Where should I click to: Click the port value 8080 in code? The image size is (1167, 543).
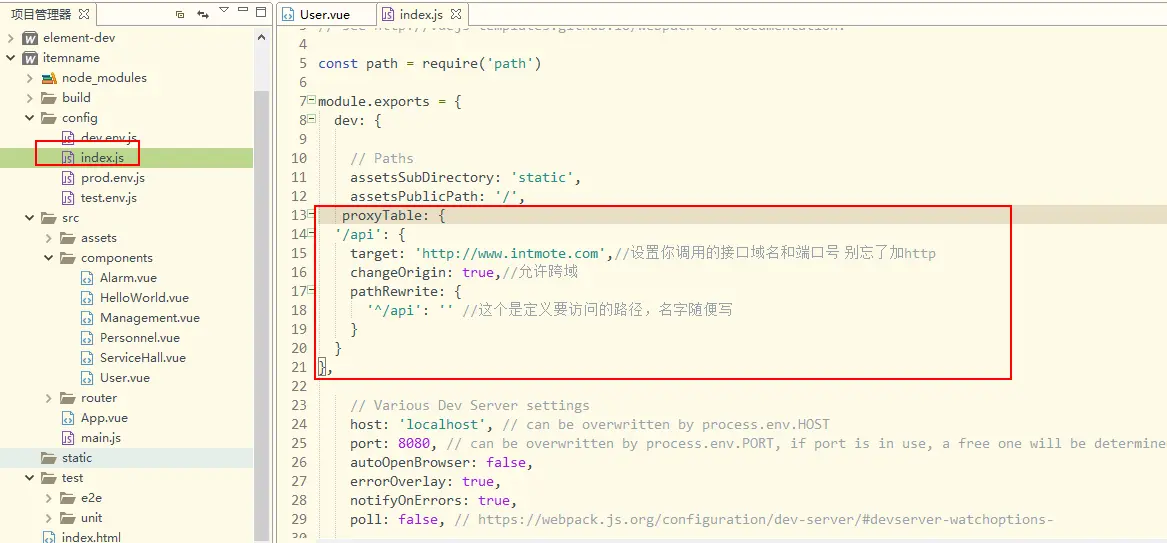(x=414, y=443)
